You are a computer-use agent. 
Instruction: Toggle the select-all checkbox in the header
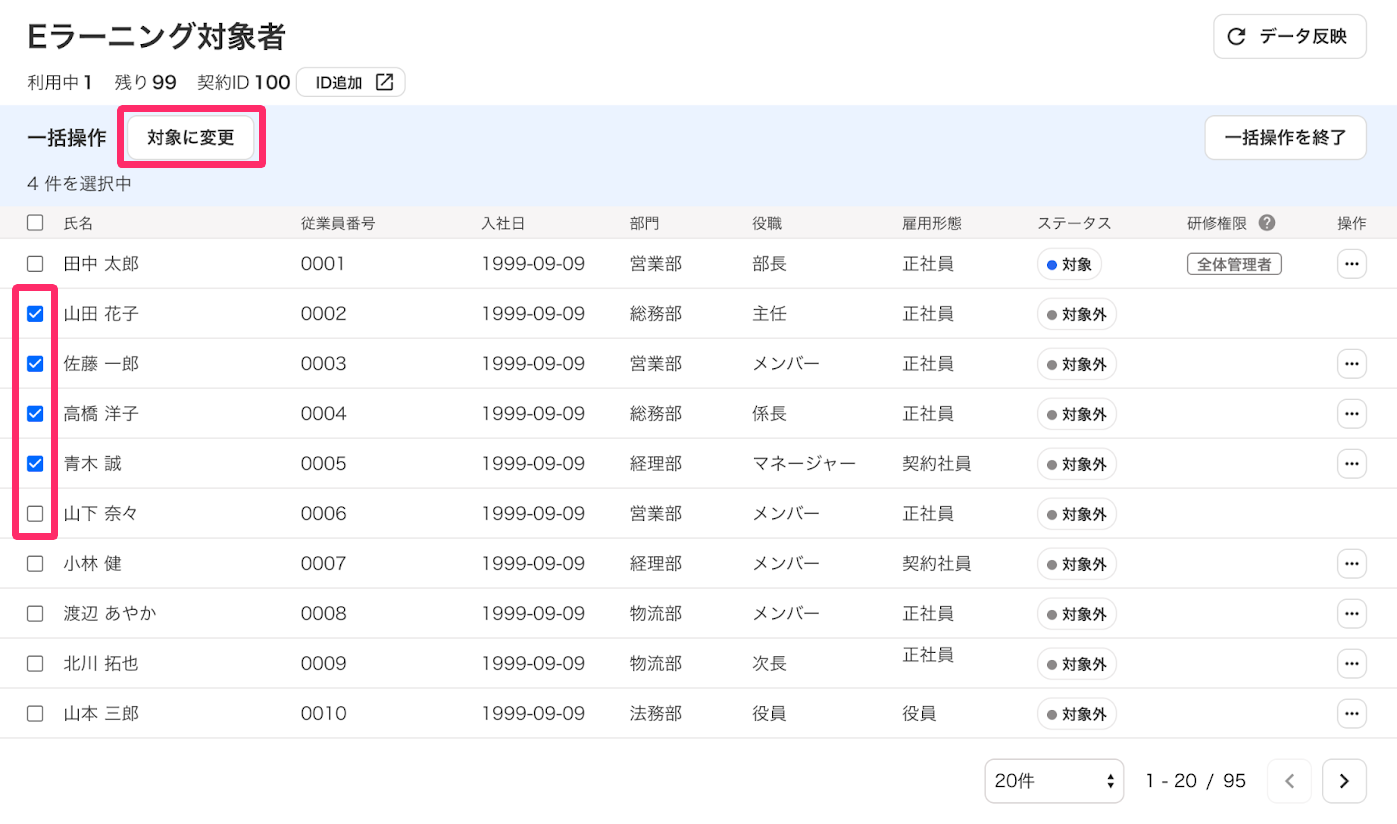(x=35, y=223)
